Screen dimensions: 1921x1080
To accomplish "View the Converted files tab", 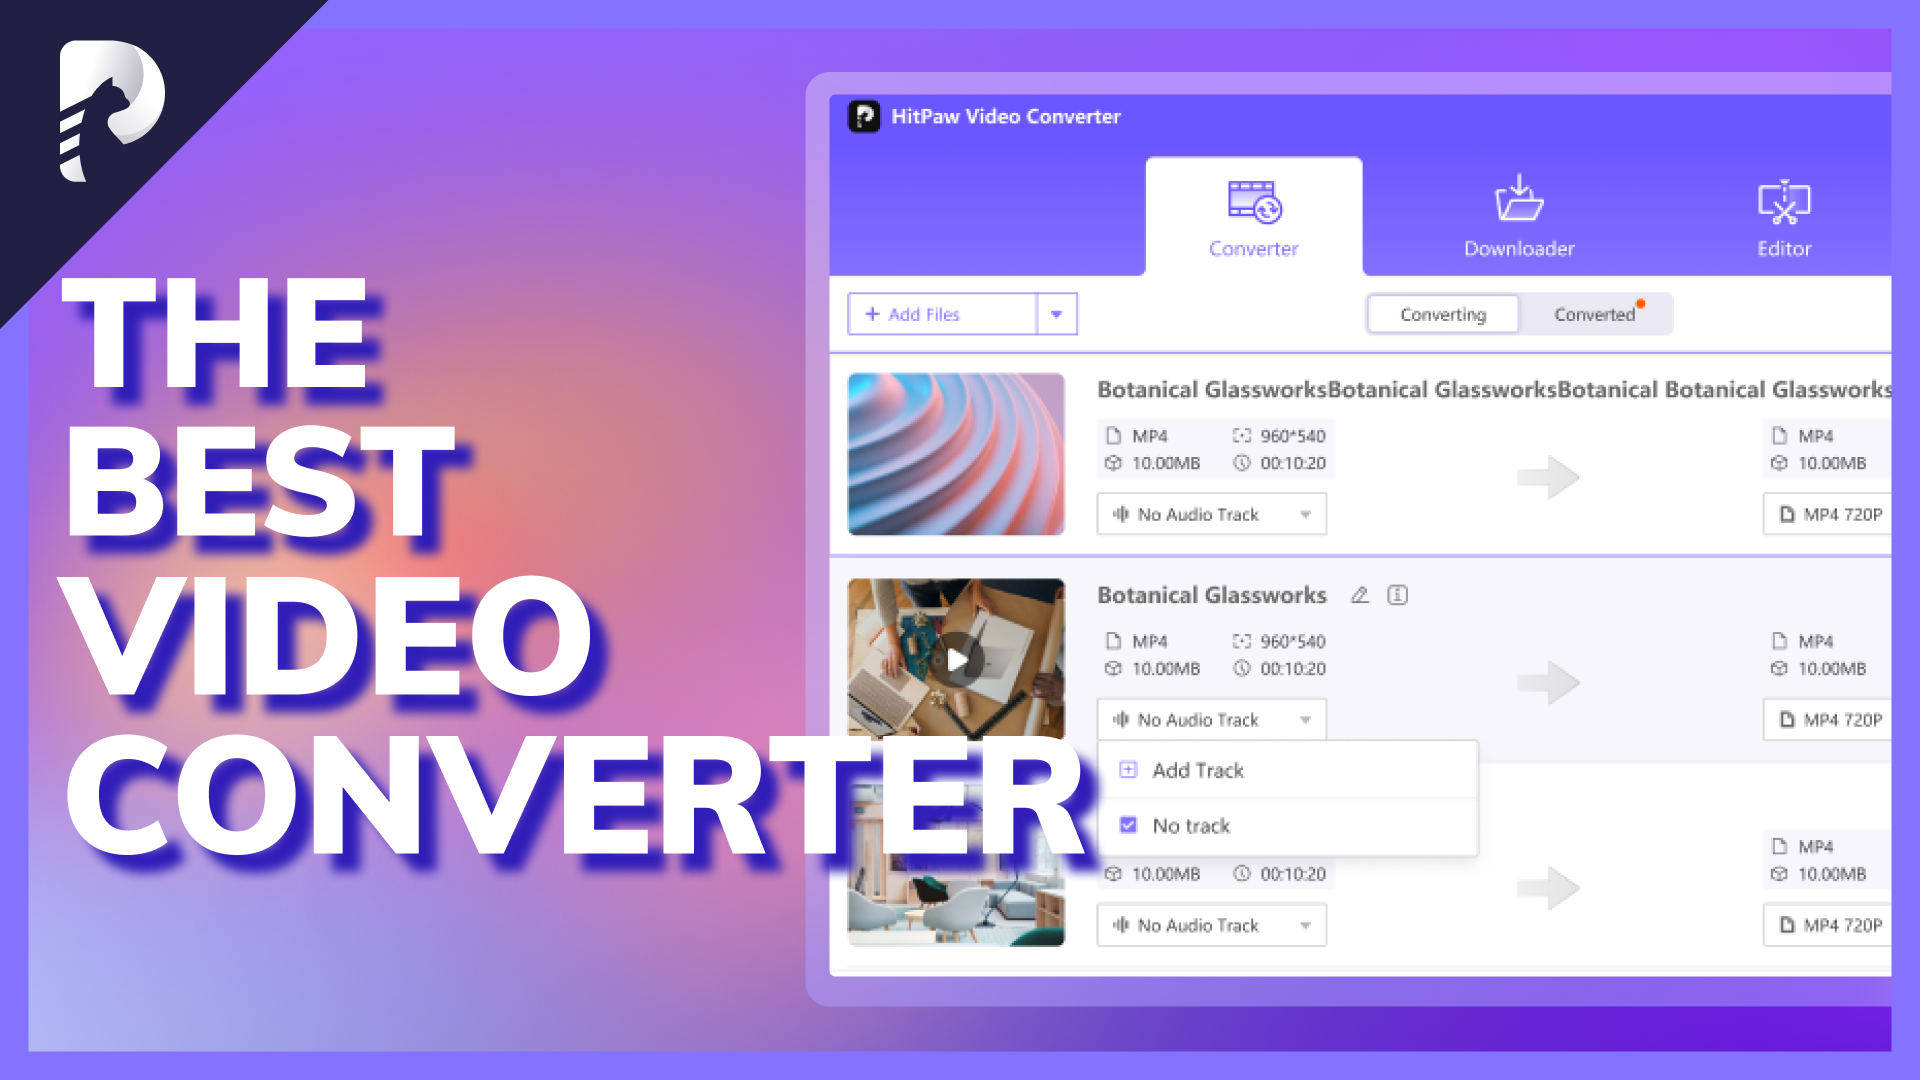I will click(x=1594, y=314).
